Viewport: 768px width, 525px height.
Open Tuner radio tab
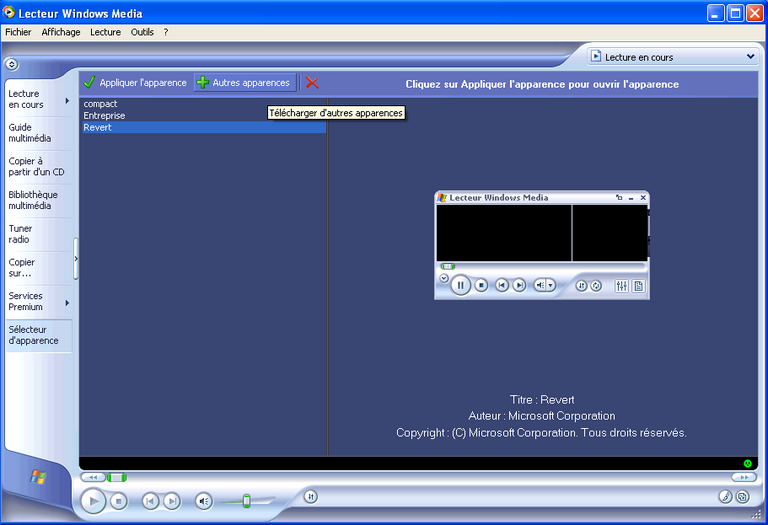click(x=39, y=234)
